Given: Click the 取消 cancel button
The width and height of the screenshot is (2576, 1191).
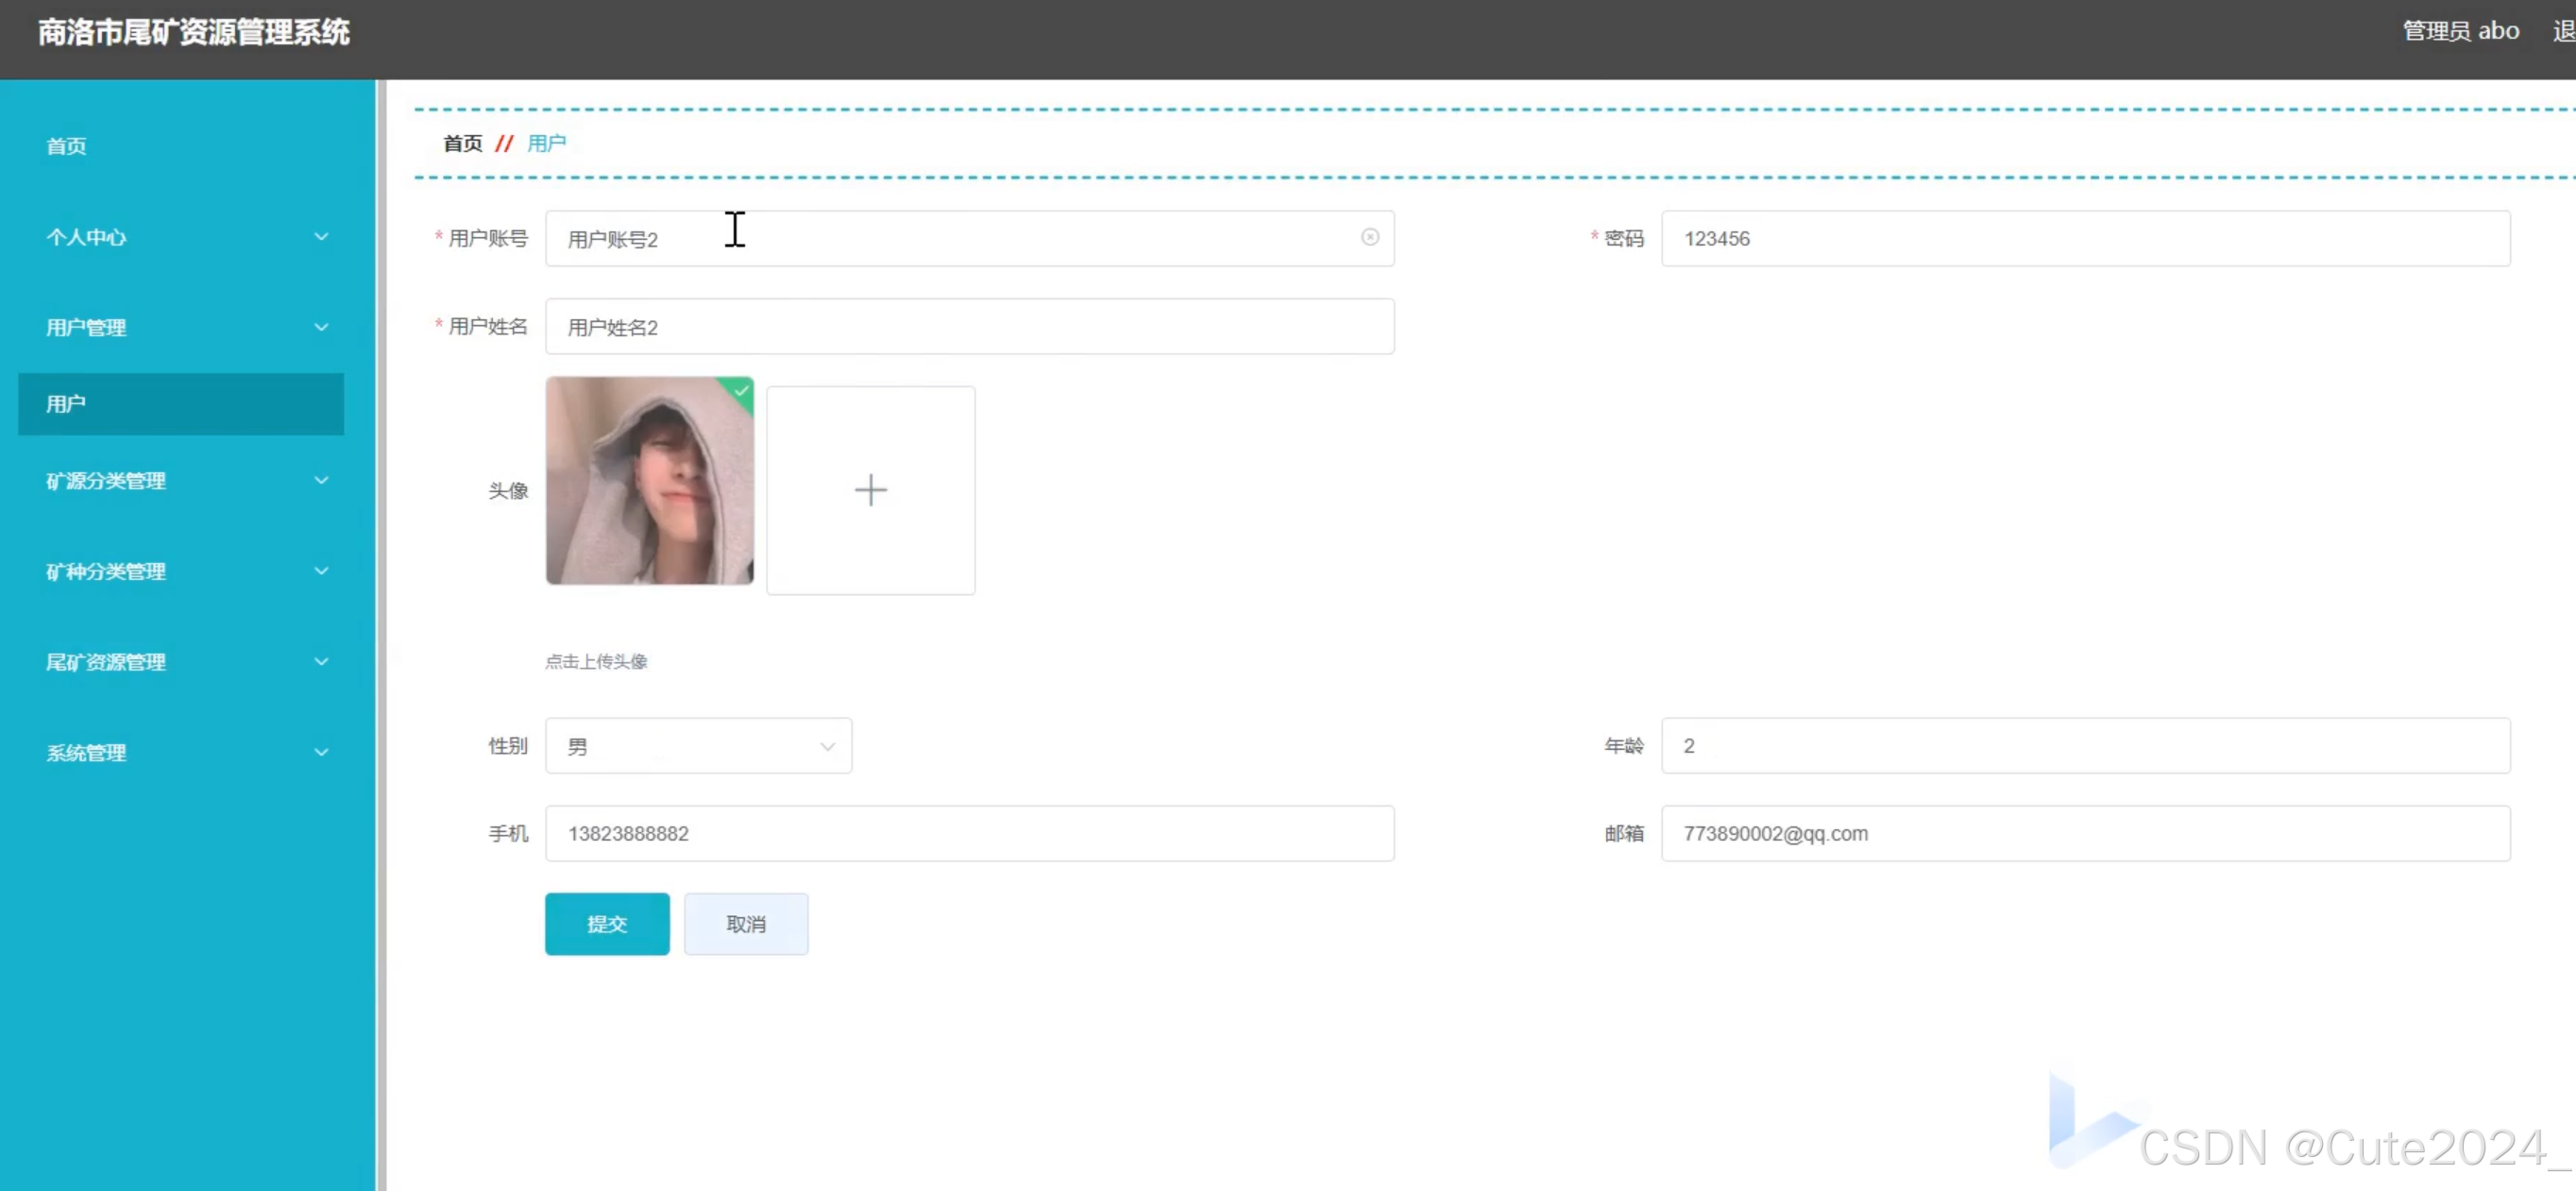Looking at the screenshot, I should click(x=745, y=924).
